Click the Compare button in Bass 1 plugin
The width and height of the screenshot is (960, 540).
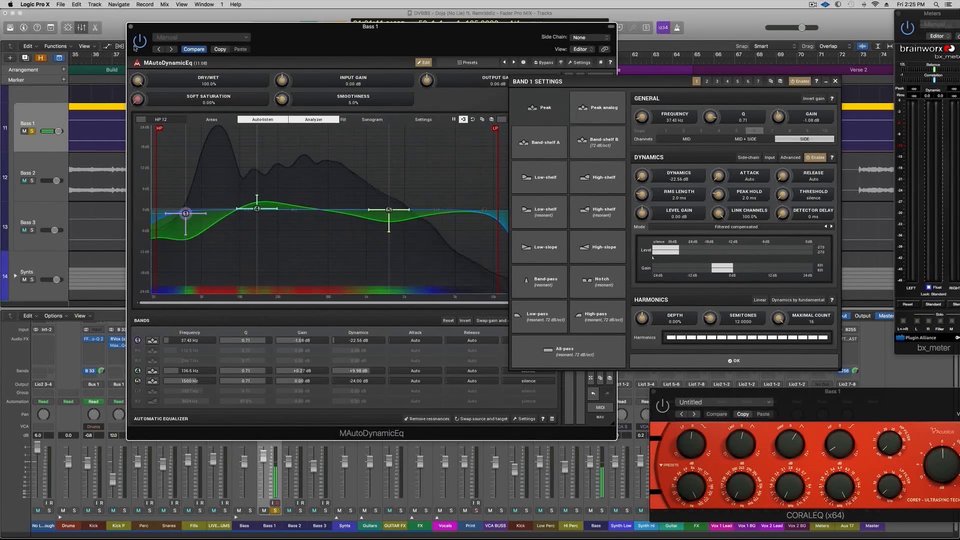click(193, 49)
